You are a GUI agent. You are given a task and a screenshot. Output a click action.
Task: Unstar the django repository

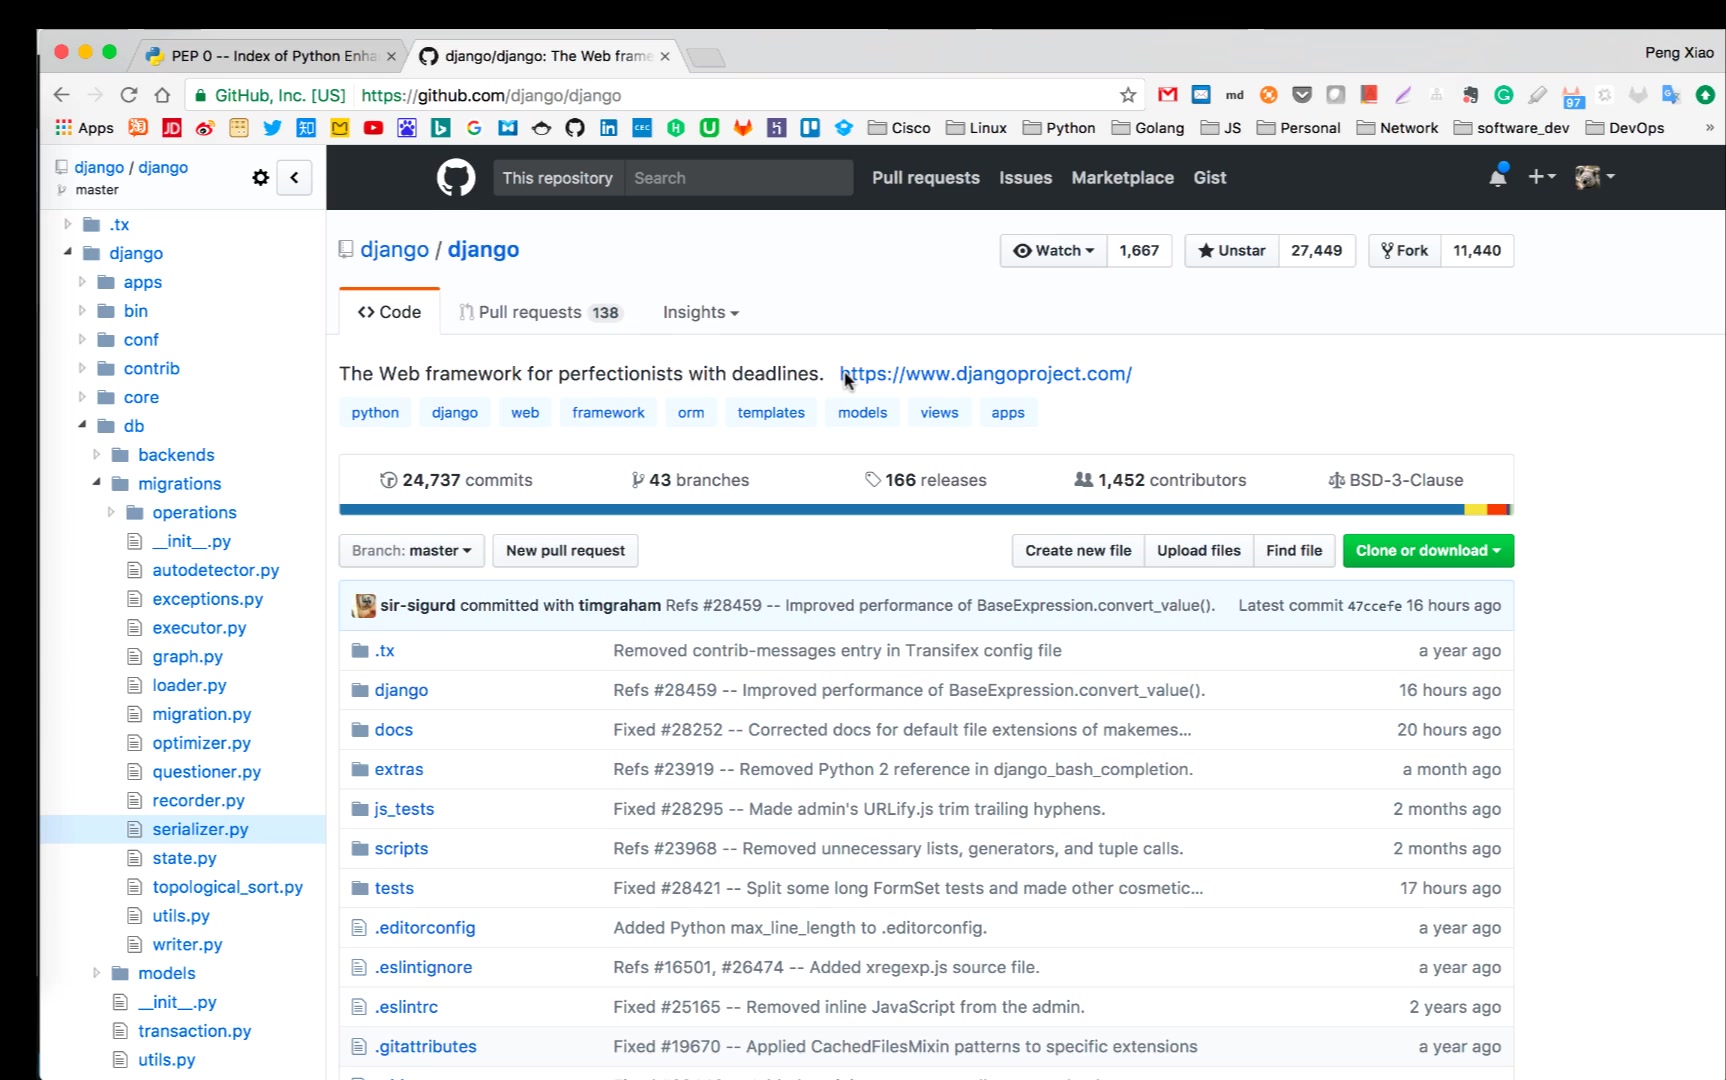[1232, 251]
